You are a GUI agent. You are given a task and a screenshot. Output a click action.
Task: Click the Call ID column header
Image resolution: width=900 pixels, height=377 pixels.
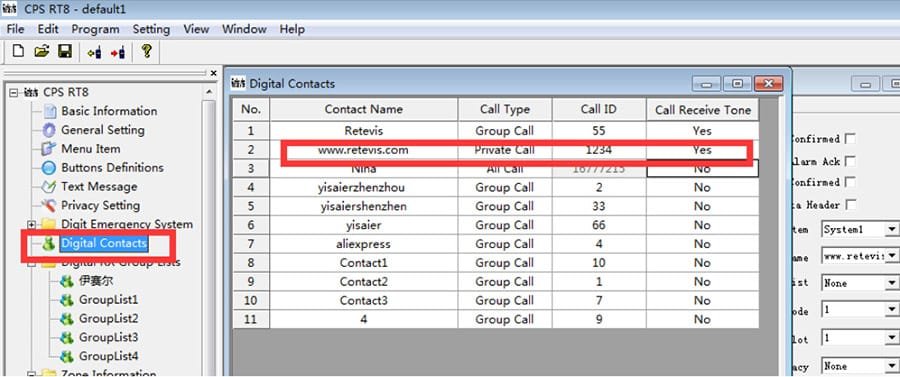(599, 110)
